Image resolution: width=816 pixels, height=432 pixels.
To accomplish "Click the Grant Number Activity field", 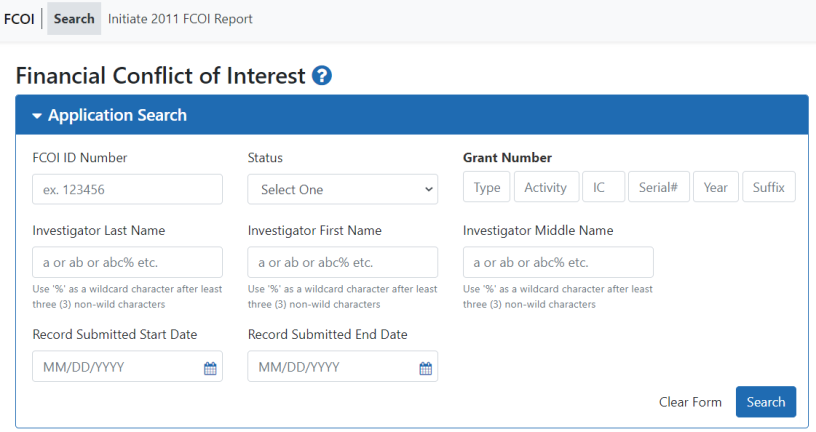I will (x=545, y=187).
